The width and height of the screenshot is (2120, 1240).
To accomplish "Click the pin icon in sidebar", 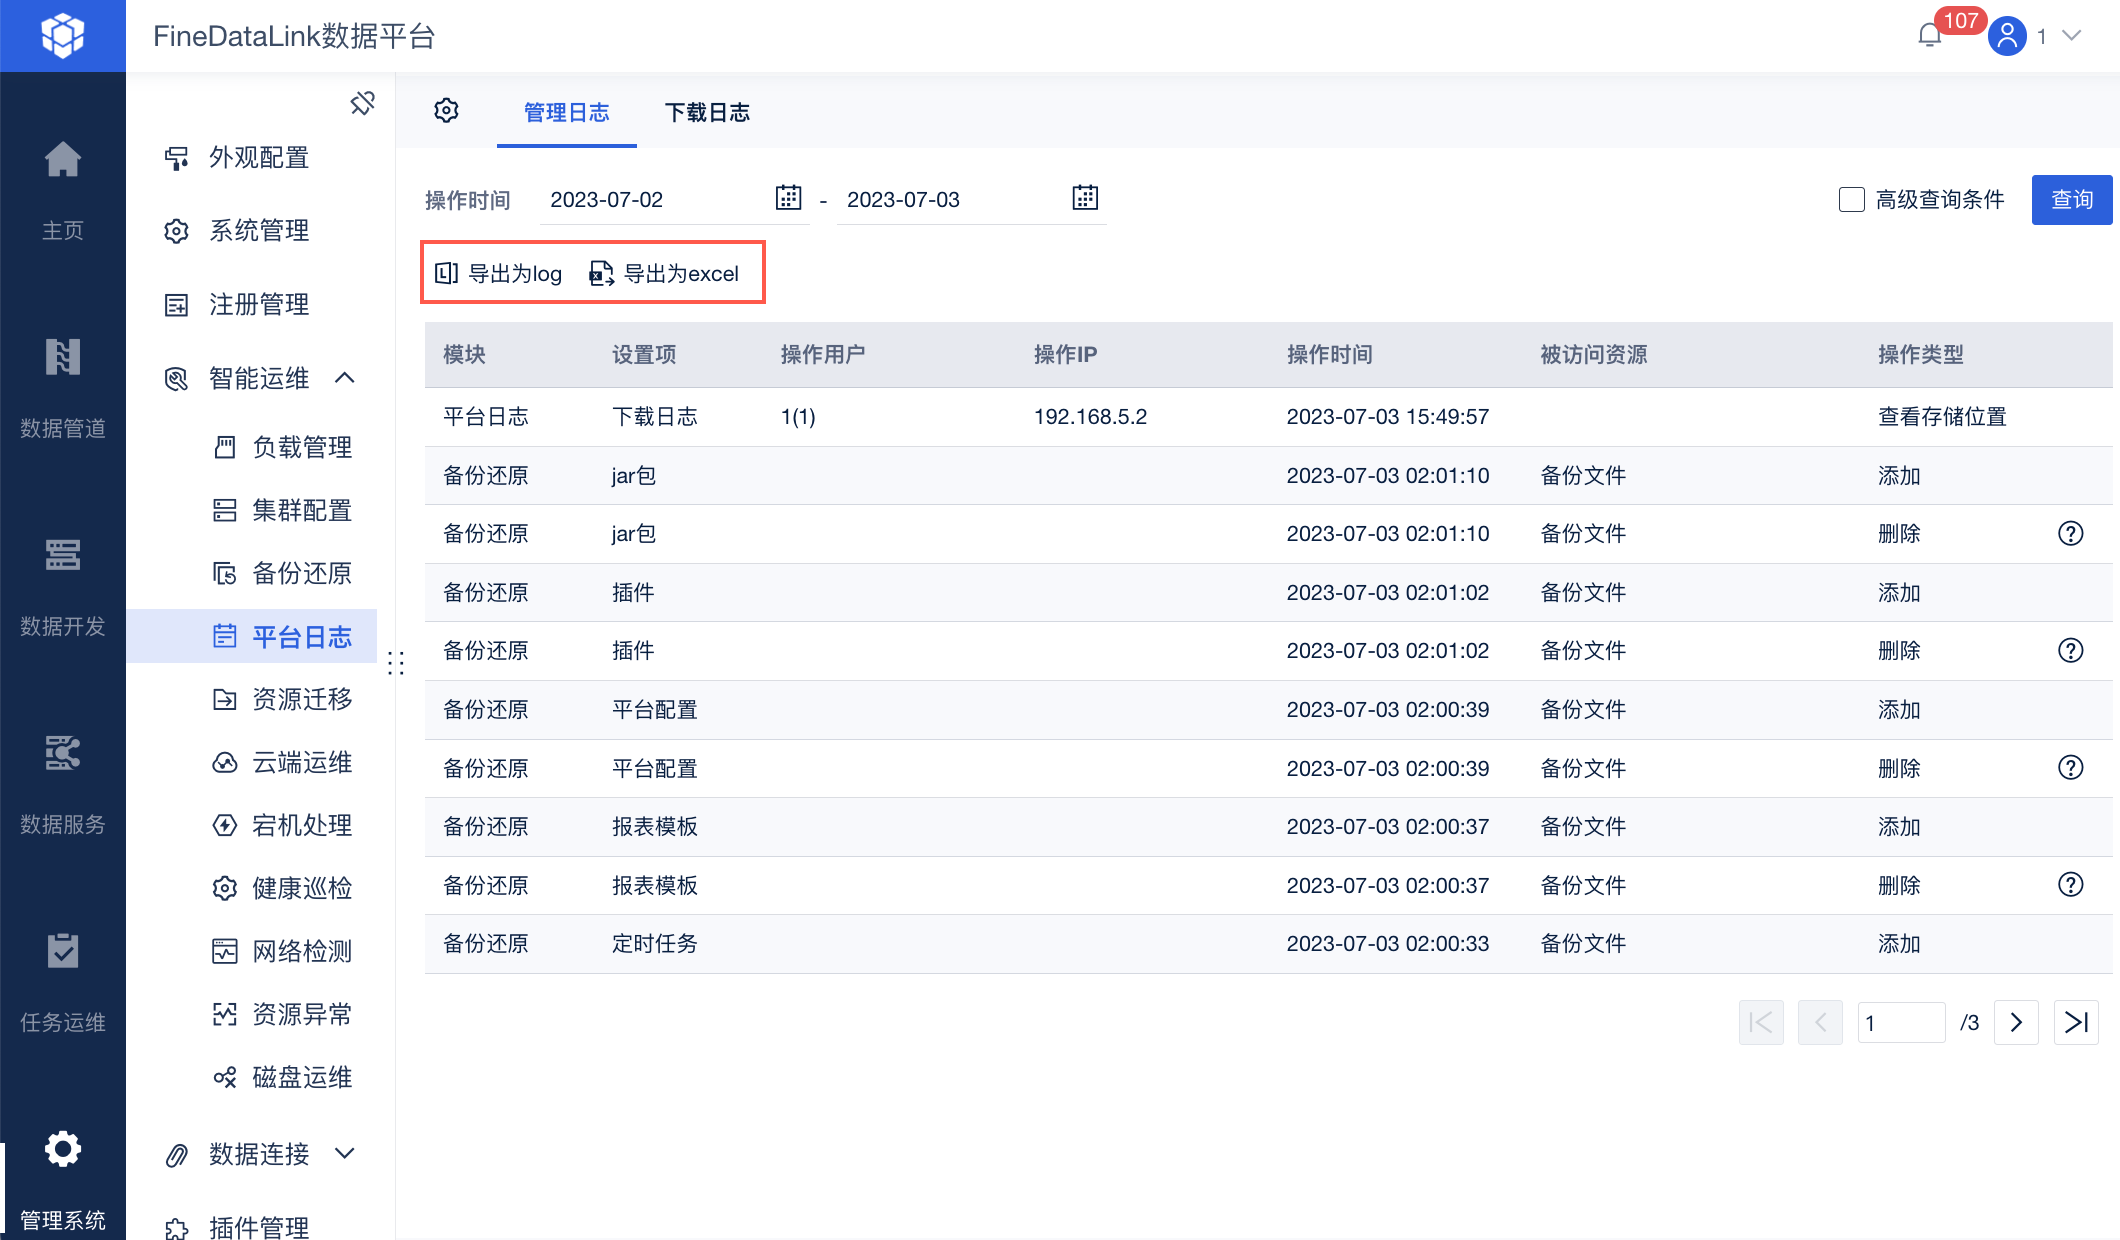I will tap(362, 103).
